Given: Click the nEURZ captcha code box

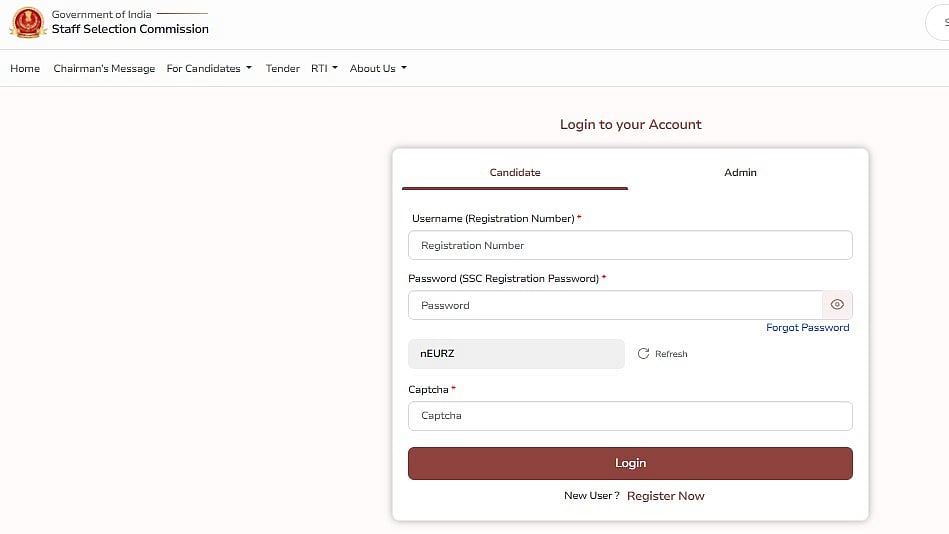Looking at the screenshot, I should coord(516,354).
